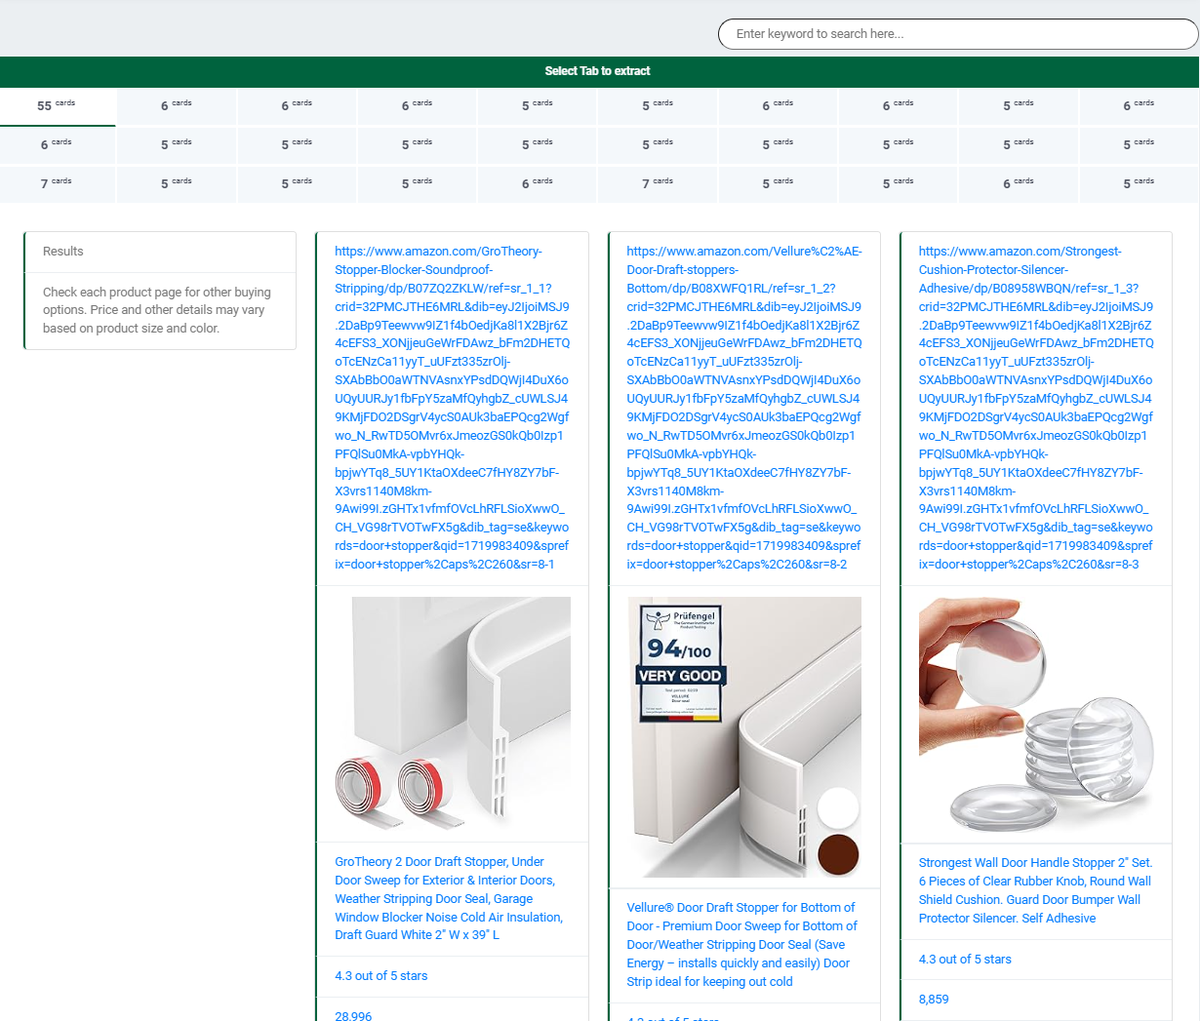
Task: Select the first 7 cards tab in the third row
Action: (57, 184)
